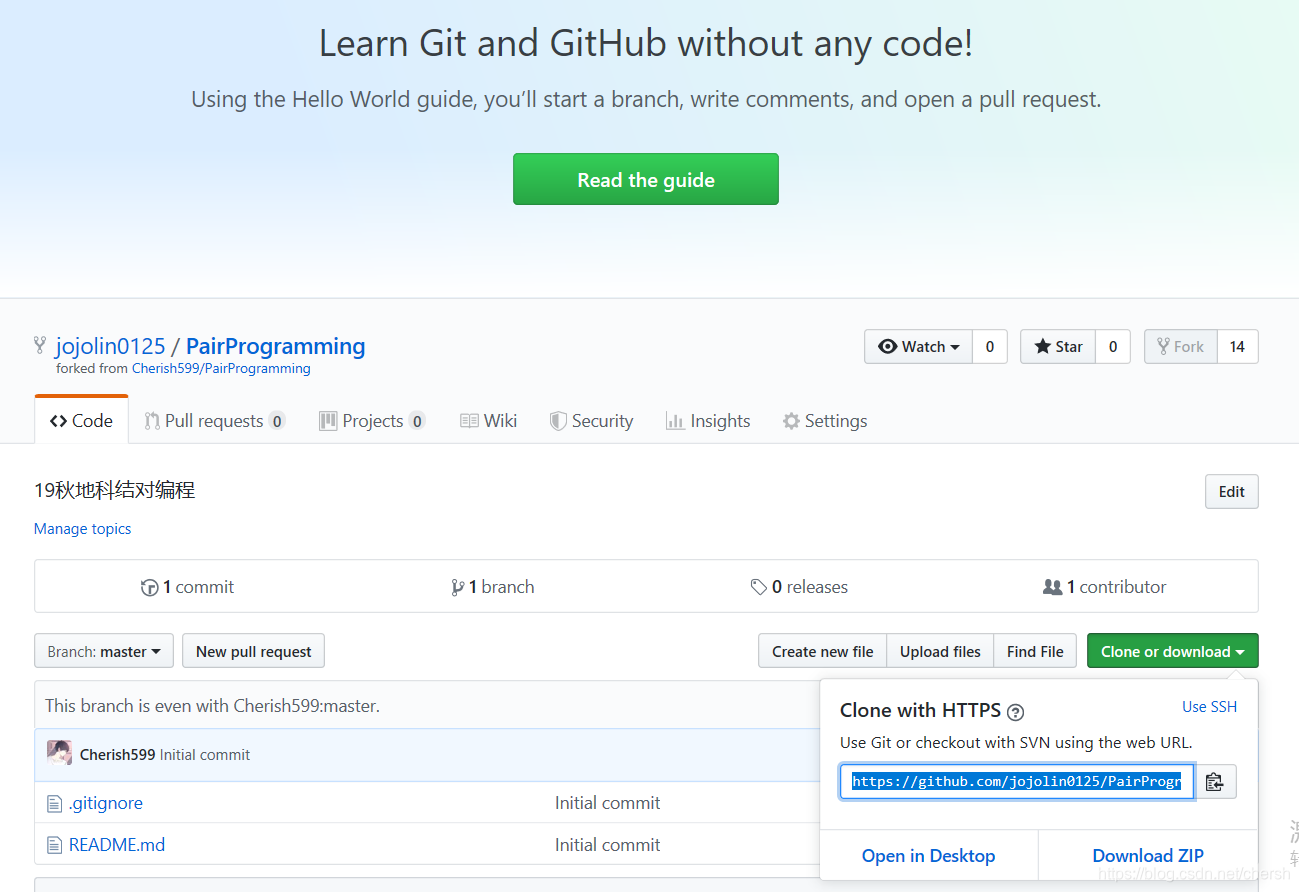Viewport: 1299px width, 892px height.
Task: Open the .gitignore file
Action: coord(105,802)
